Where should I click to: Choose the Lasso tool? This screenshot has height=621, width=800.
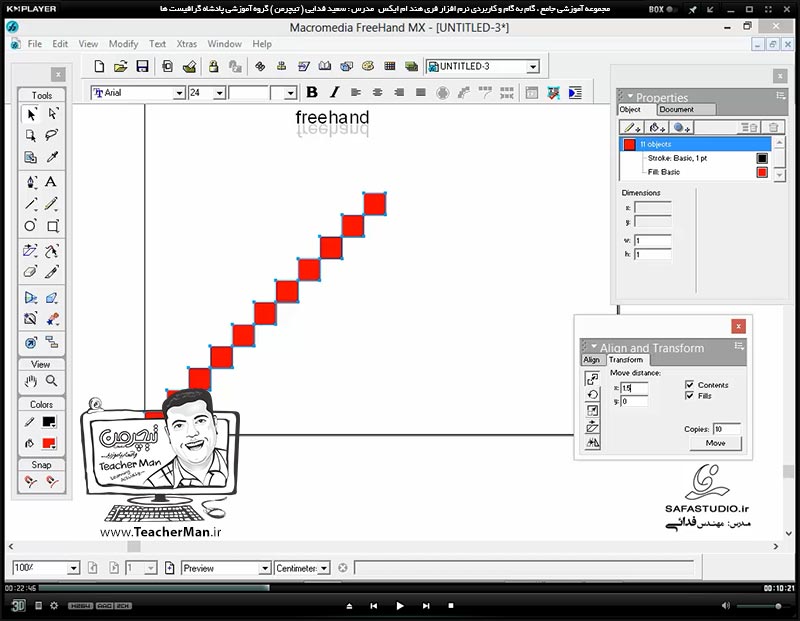pyautogui.click(x=52, y=135)
